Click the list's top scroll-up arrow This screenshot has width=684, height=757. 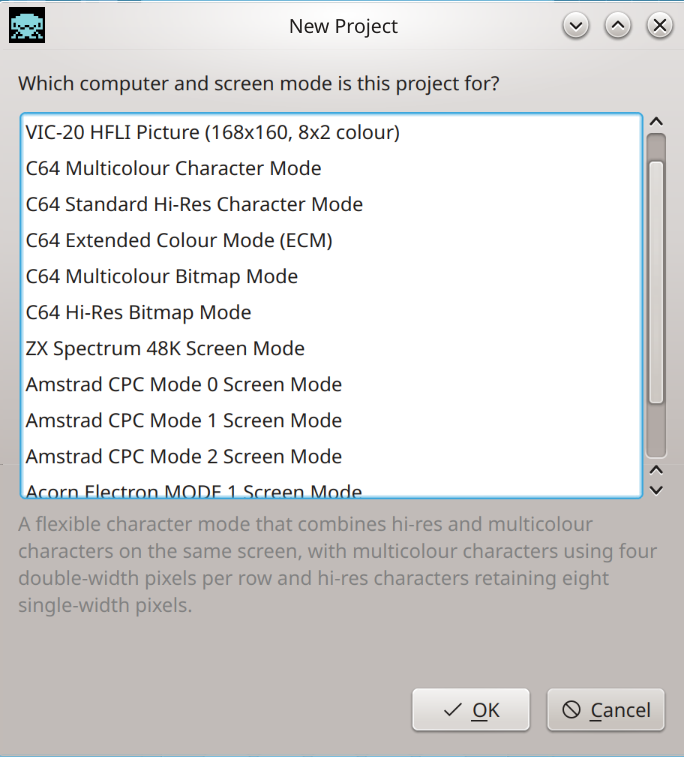(x=656, y=122)
